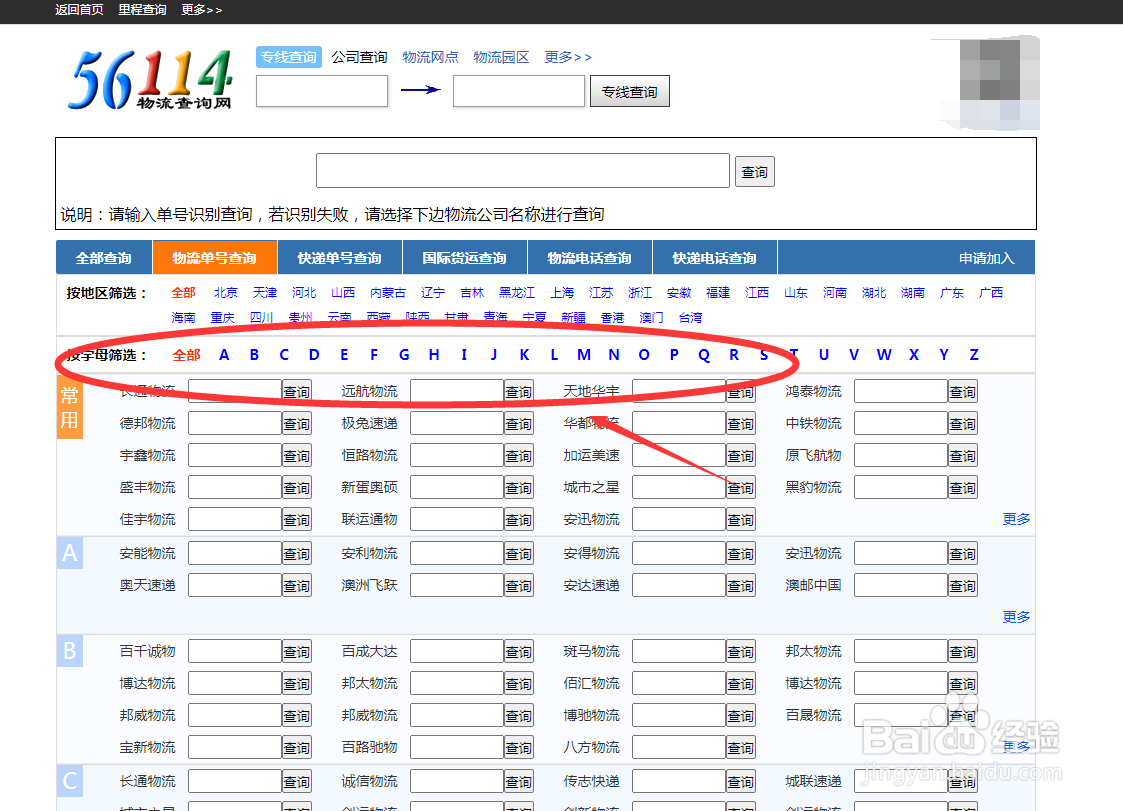
Task: Filter by region 广东
Action: point(952,292)
